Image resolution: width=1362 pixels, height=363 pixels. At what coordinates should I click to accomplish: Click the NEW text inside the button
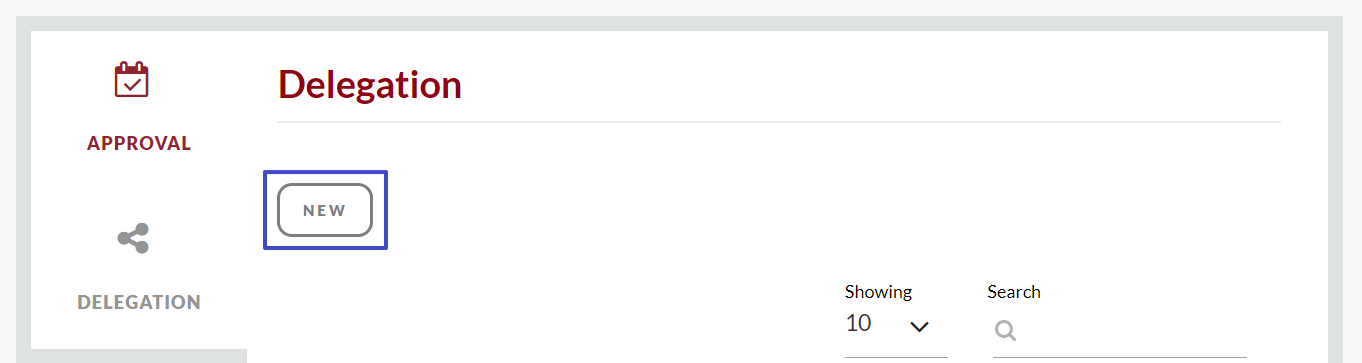[x=325, y=211]
